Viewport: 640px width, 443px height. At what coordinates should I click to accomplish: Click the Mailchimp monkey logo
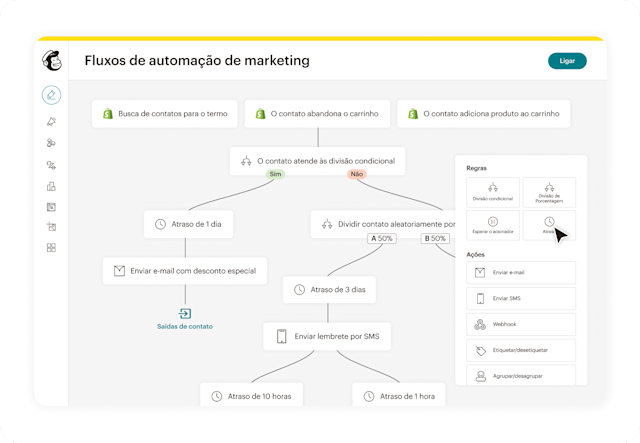[51, 61]
